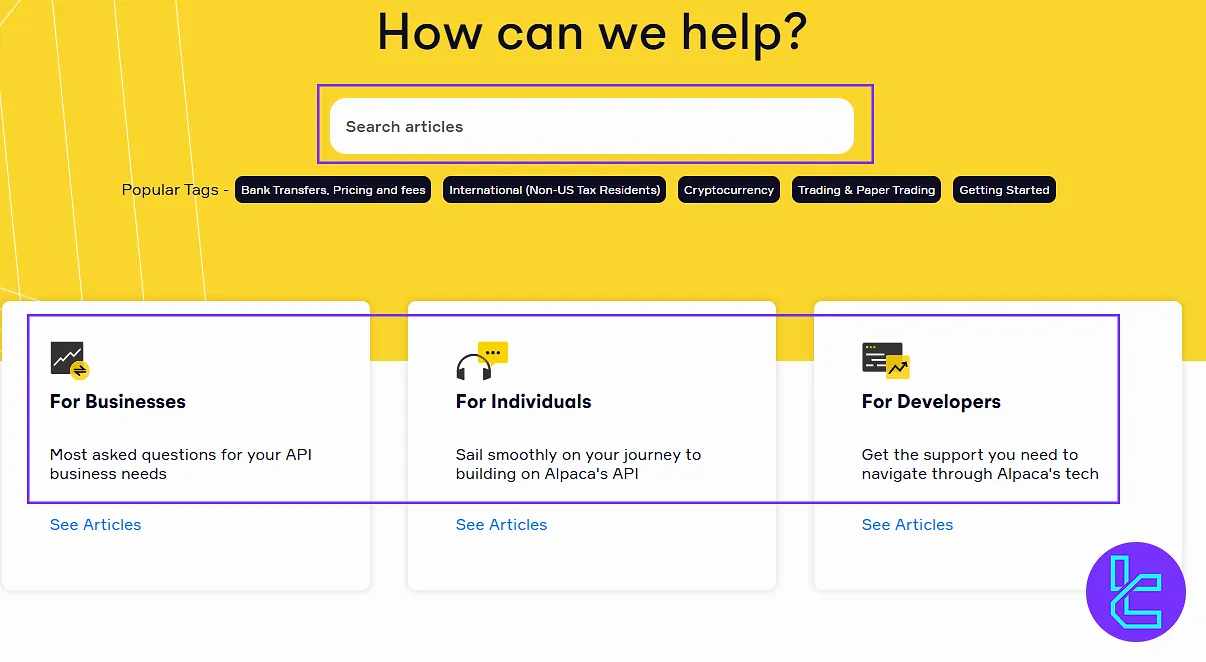Viewport: 1206px width, 662px height.
Task: Choose the Cryptocurrency popular tag
Action: click(729, 190)
